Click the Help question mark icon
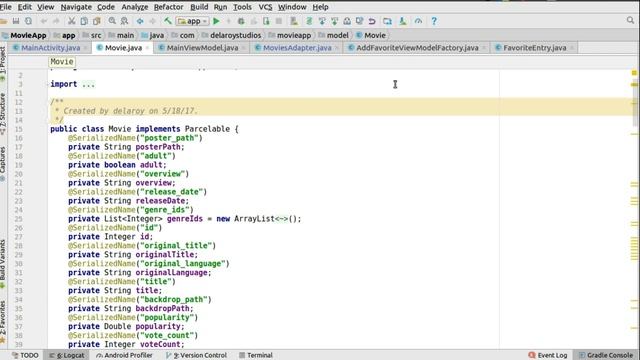640x360 pixels. coord(434,21)
